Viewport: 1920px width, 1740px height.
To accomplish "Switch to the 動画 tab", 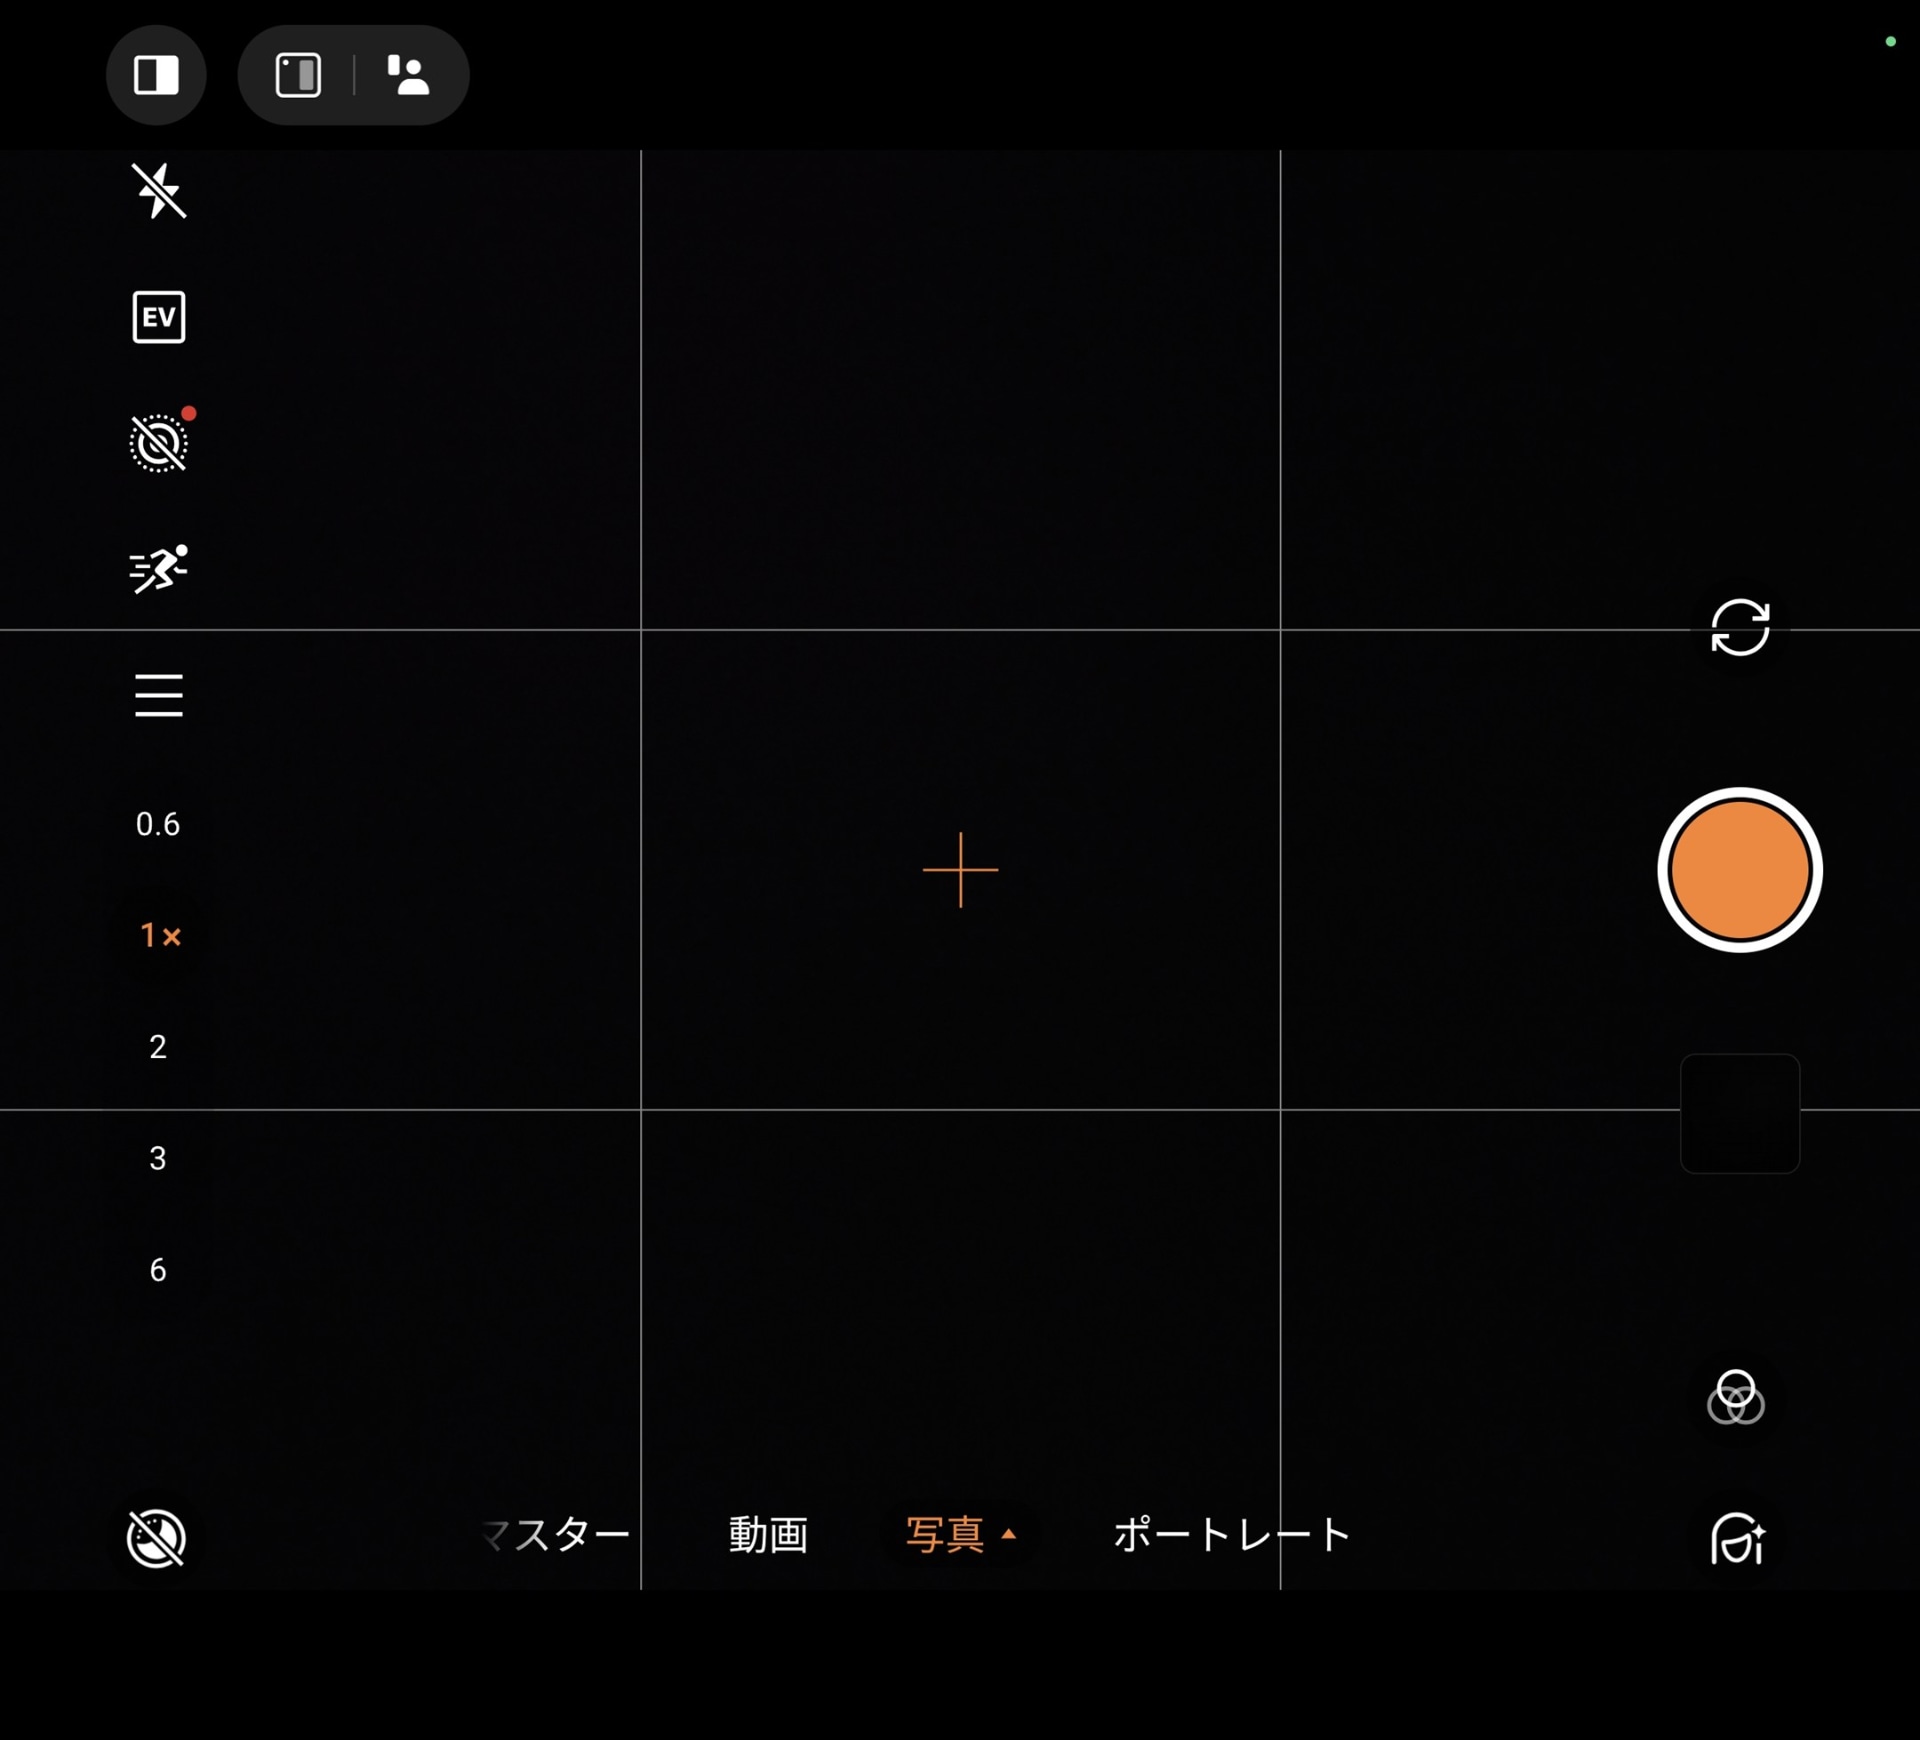I will (768, 1535).
